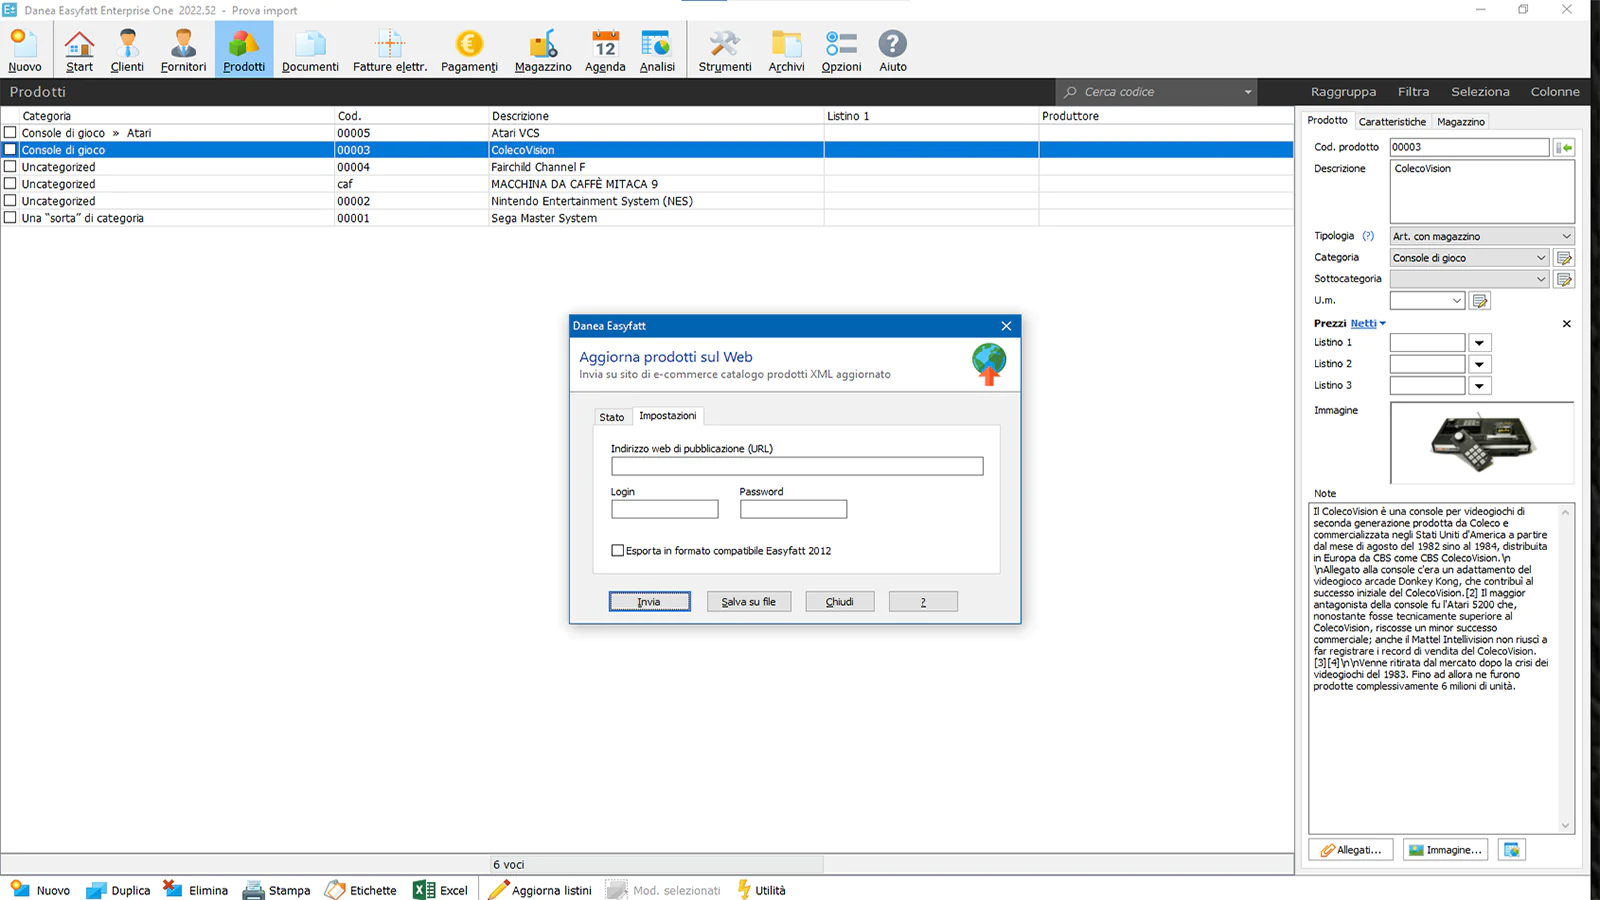Viewport: 1600px width, 900px height.
Task: Enable Esporta in formato compatibile Easyfatt 2012
Action: click(x=618, y=551)
